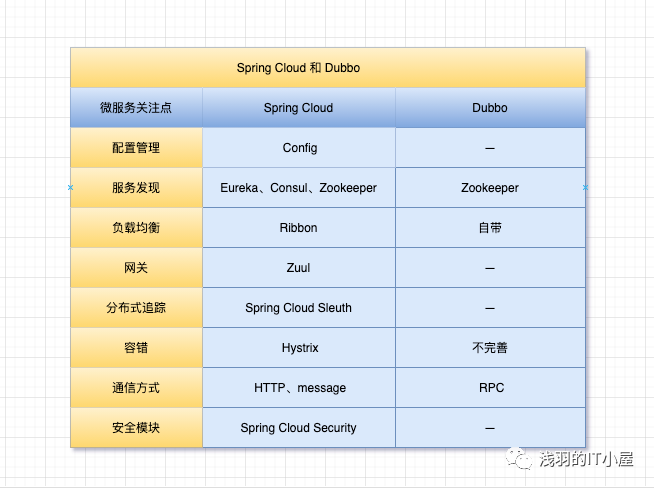The width and height of the screenshot is (654, 488).
Task: Select the 'HTTP、message' cell
Action: tap(299, 388)
